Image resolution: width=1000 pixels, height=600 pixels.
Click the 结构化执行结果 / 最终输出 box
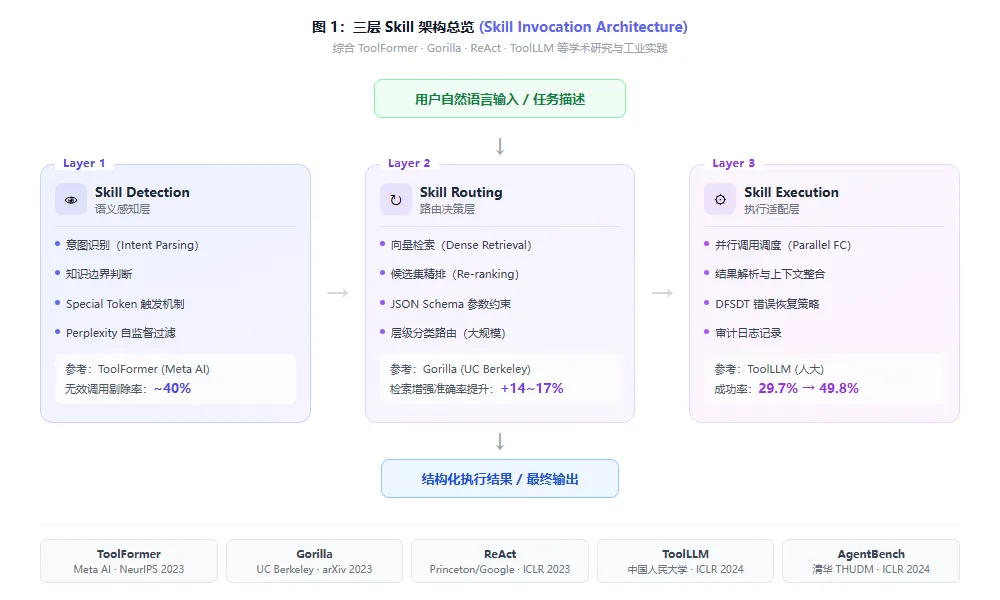[500, 479]
